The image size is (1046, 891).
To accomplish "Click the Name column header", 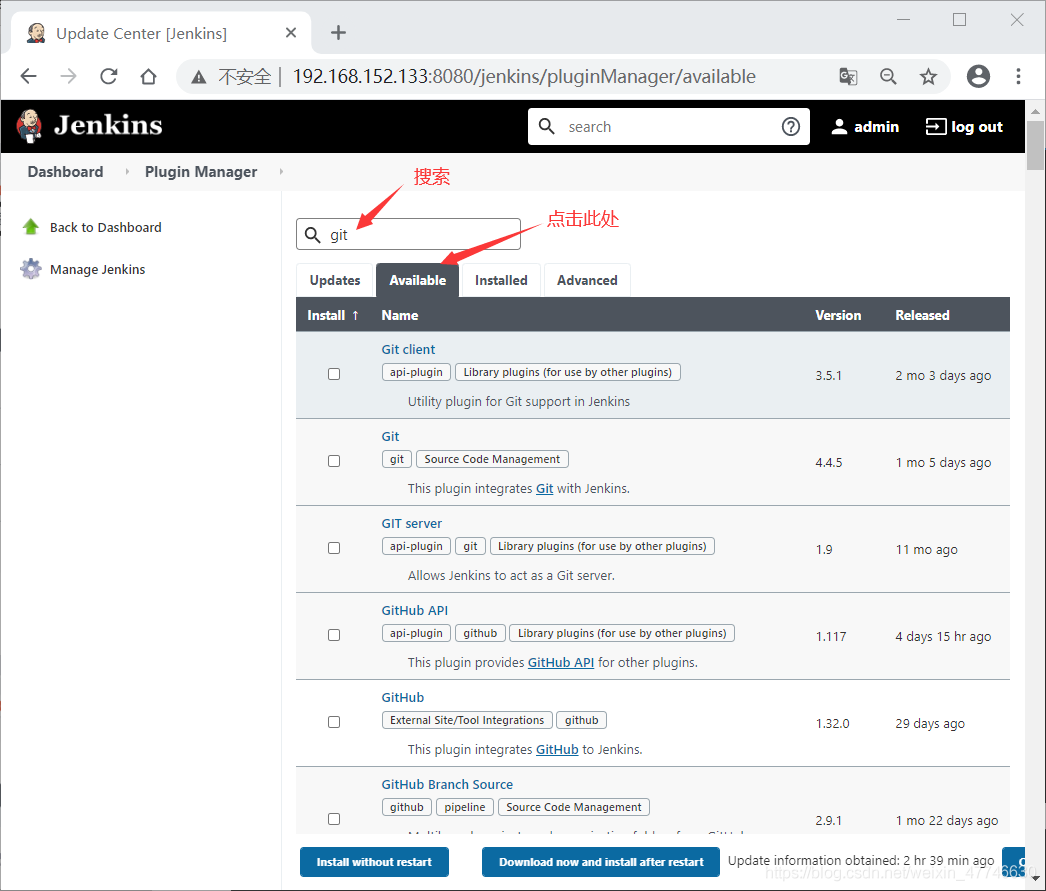I will click(400, 315).
